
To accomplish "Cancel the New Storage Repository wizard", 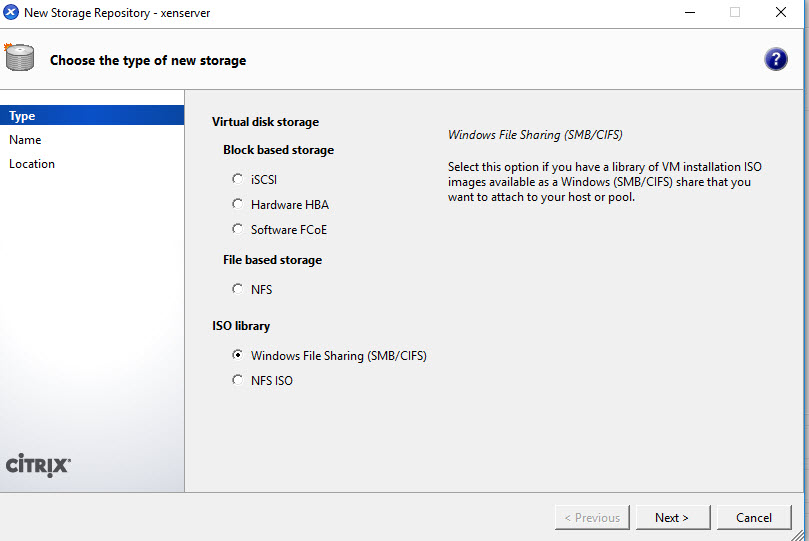I will pos(754,517).
